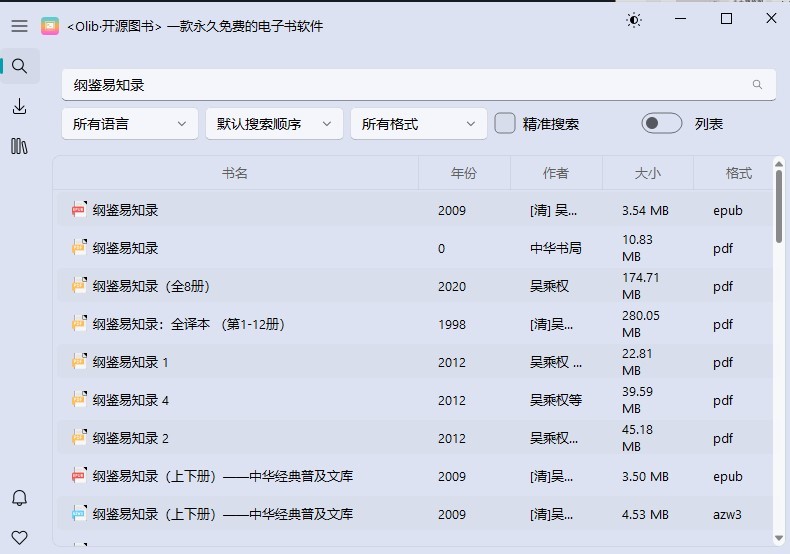Image resolution: width=790 pixels, height=554 pixels.
Task: Select the search sidebar icon
Action: coord(19,66)
